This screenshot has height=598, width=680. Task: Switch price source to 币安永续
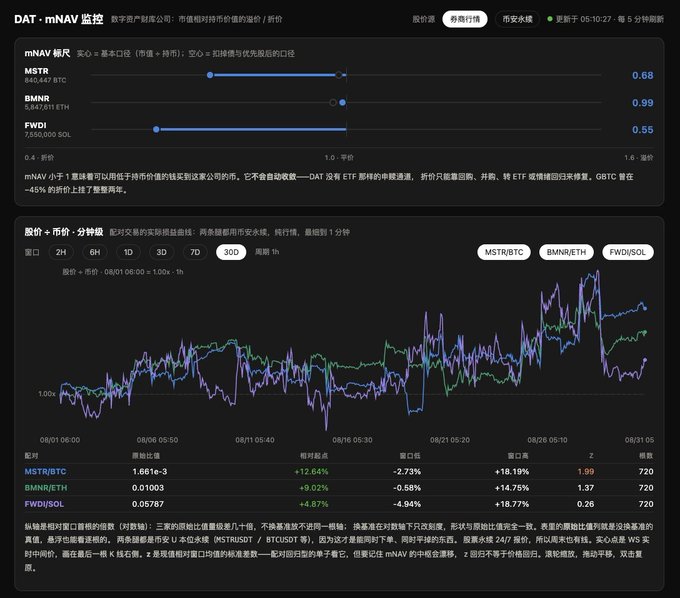click(517, 19)
